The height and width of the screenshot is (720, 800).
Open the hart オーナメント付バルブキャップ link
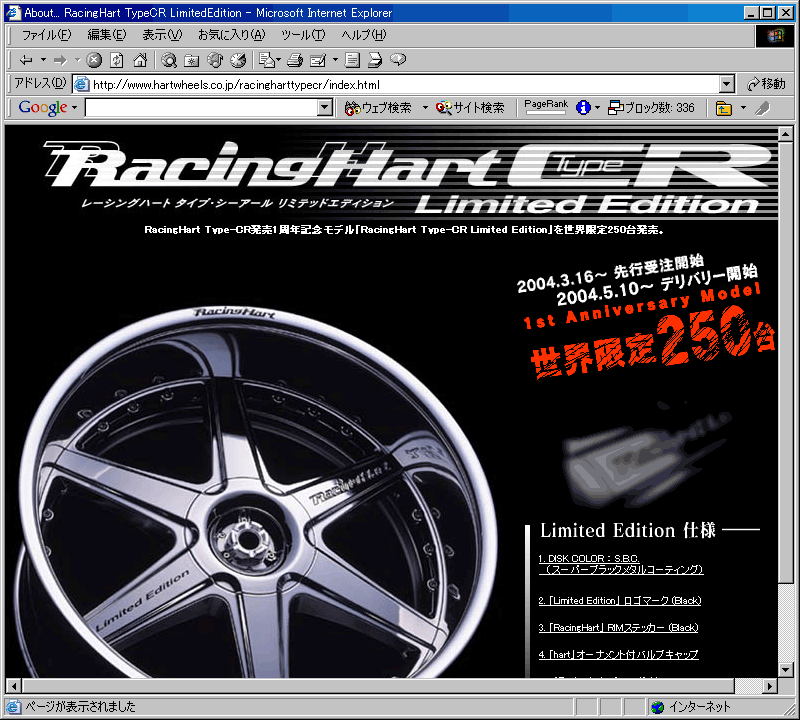(x=618, y=654)
